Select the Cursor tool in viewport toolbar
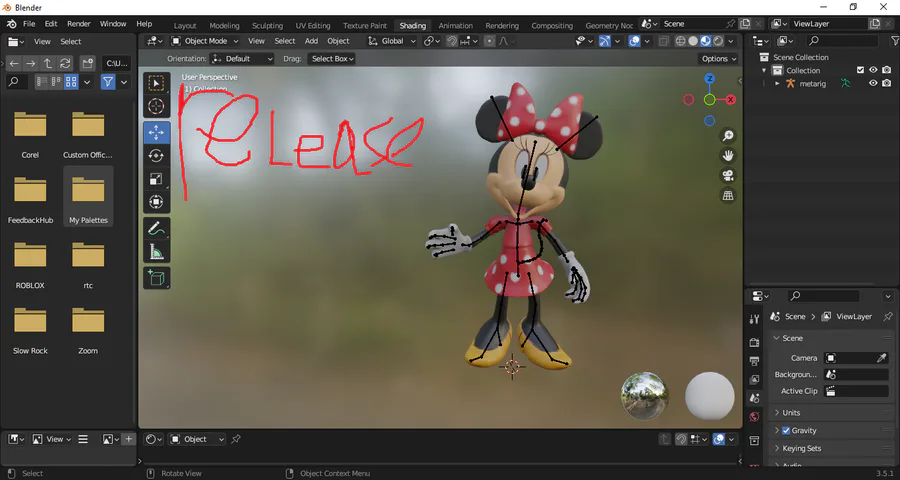The height and width of the screenshot is (480, 900). pos(157,107)
